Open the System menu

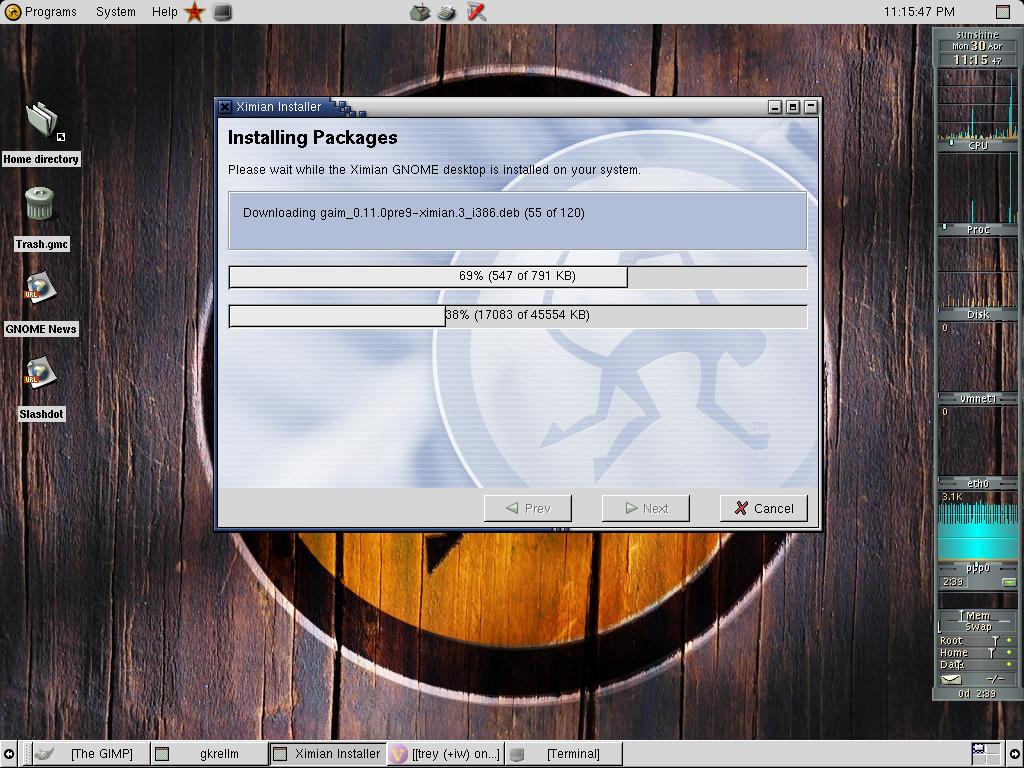pos(116,12)
